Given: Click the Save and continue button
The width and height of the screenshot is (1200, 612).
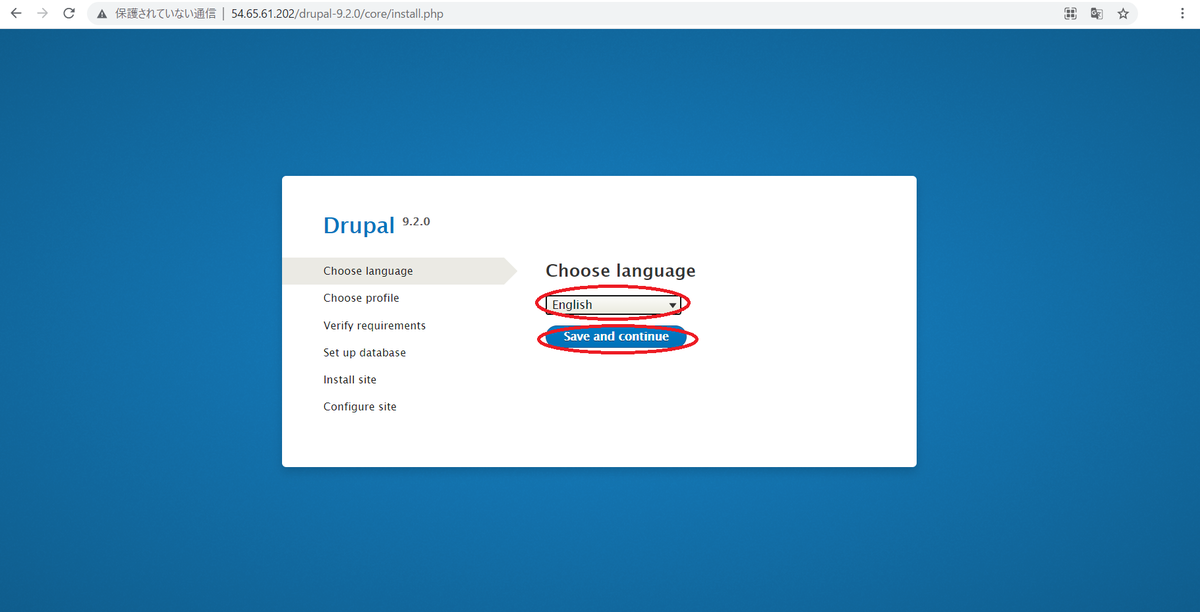Looking at the screenshot, I should (616, 337).
